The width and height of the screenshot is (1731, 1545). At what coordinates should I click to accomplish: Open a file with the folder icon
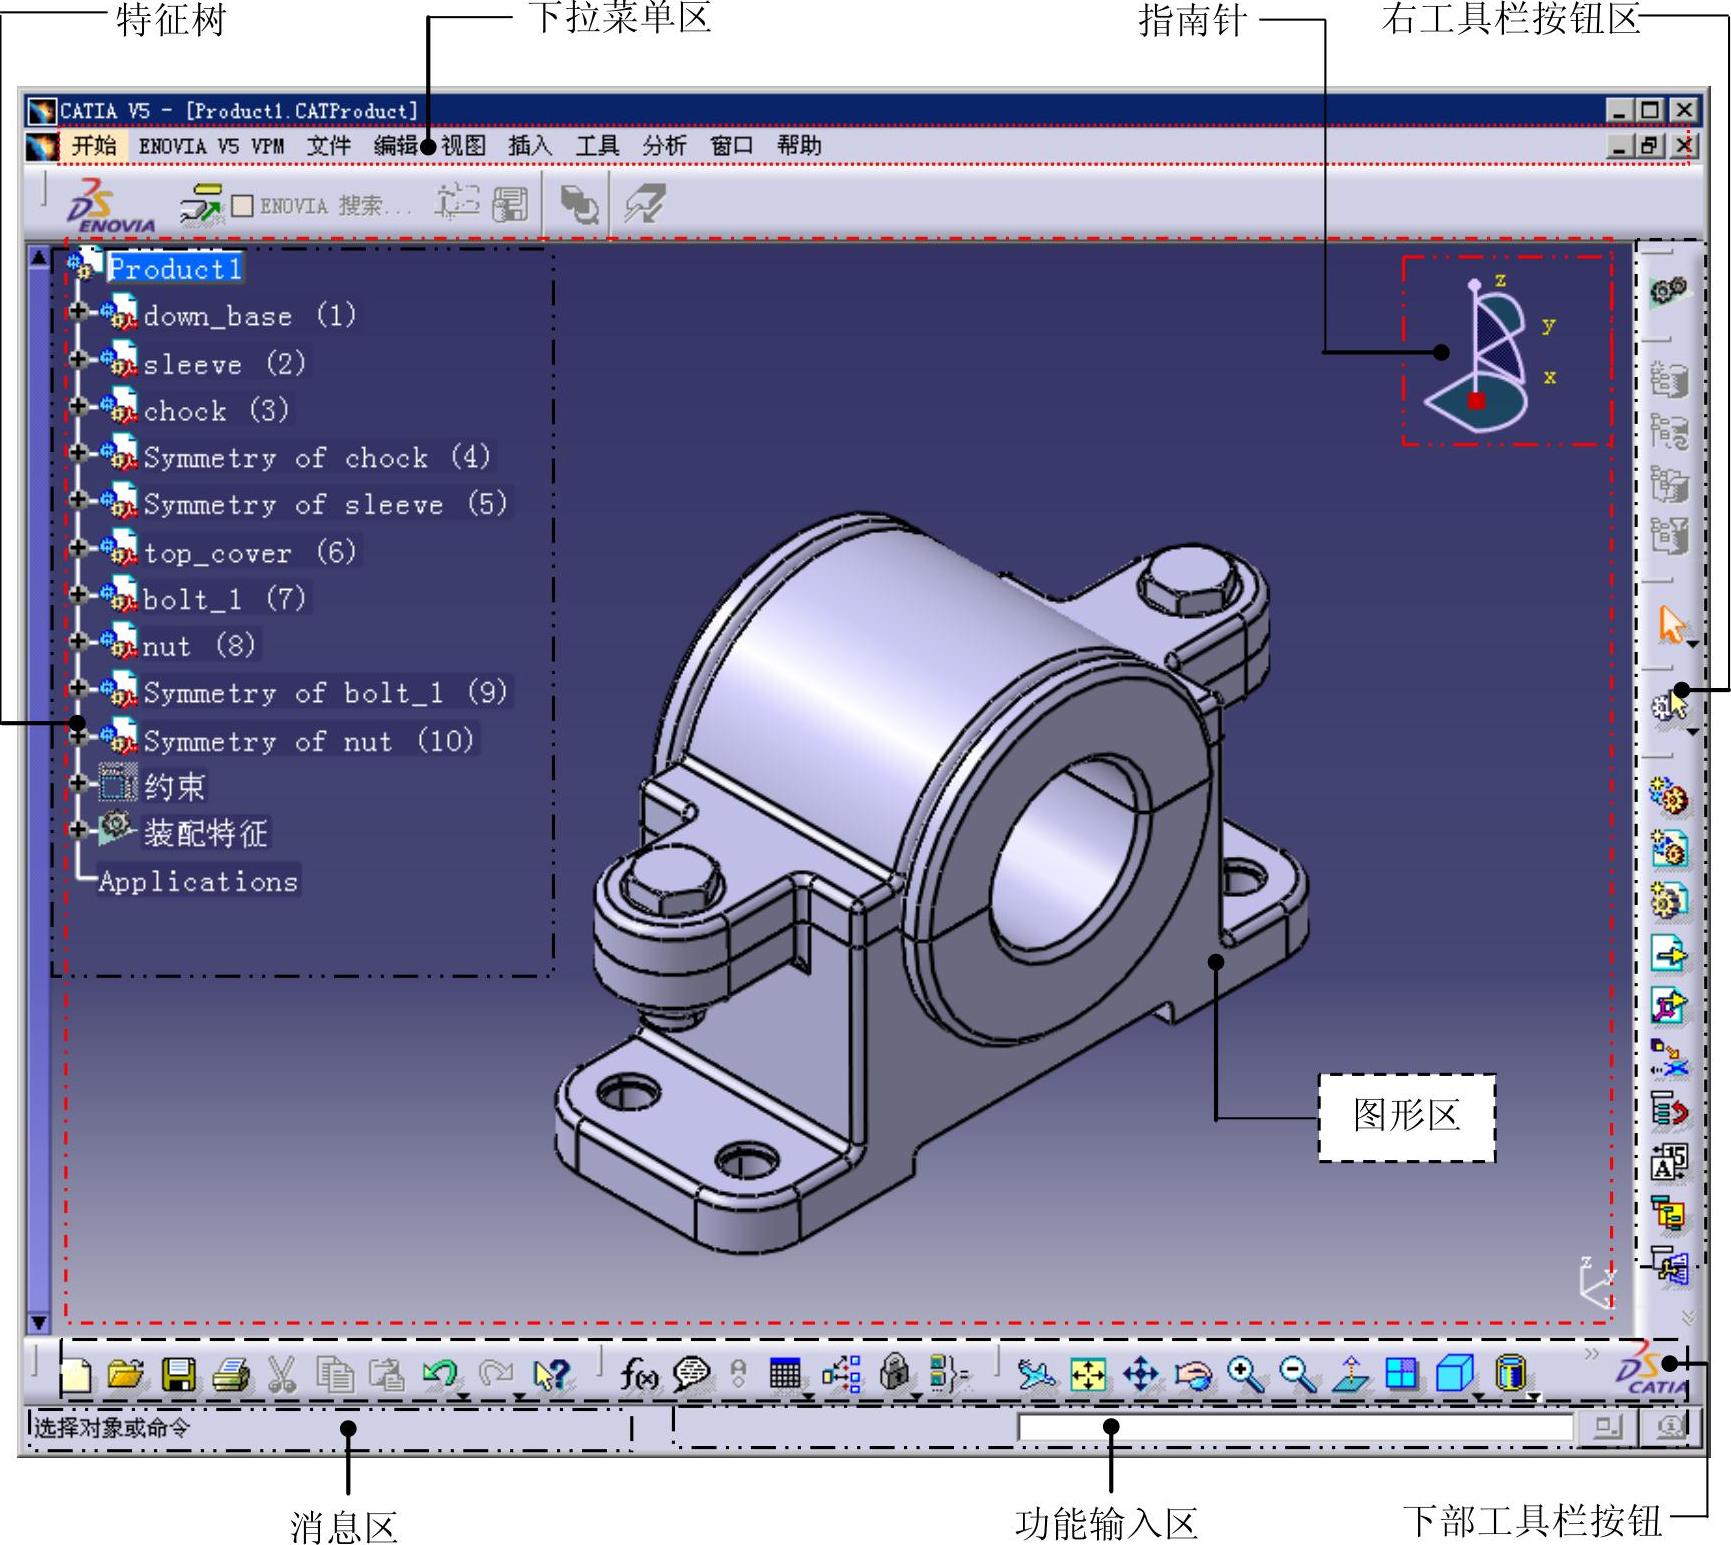tap(126, 1375)
